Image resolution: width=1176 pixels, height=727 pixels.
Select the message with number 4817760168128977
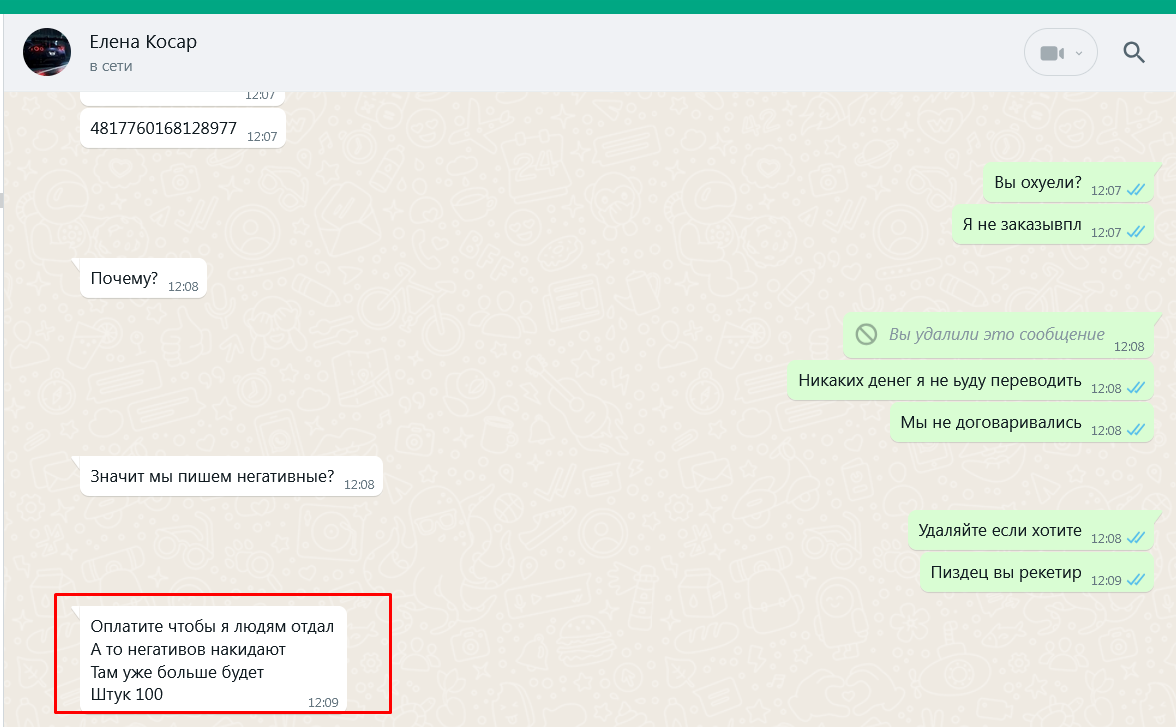182,128
